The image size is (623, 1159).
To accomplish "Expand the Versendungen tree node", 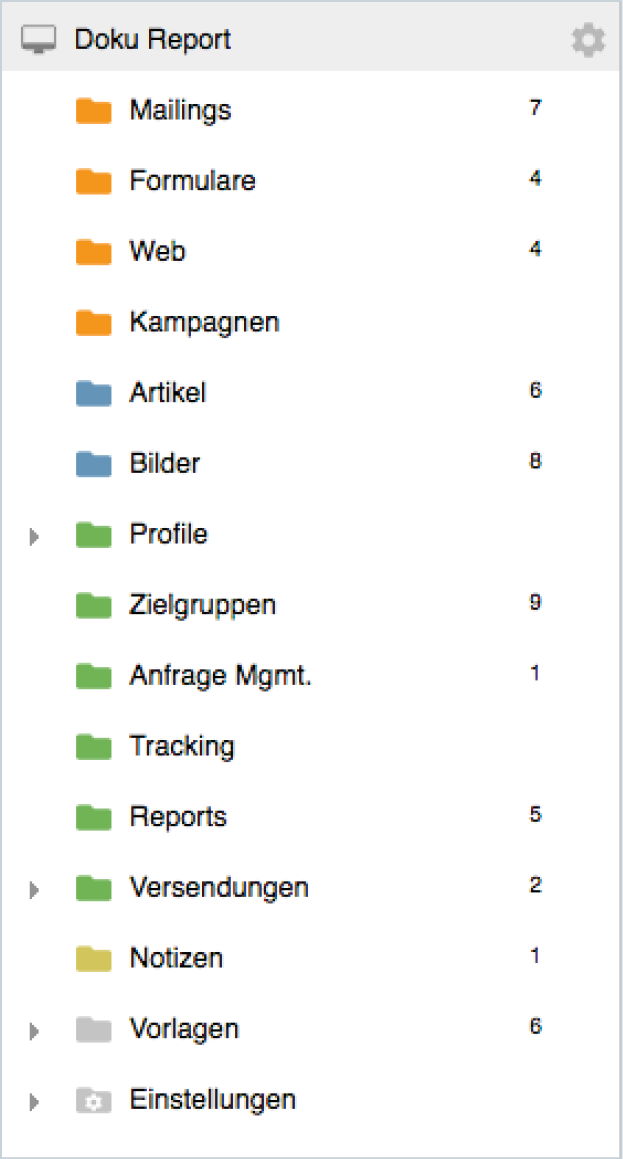I will pos(35,889).
